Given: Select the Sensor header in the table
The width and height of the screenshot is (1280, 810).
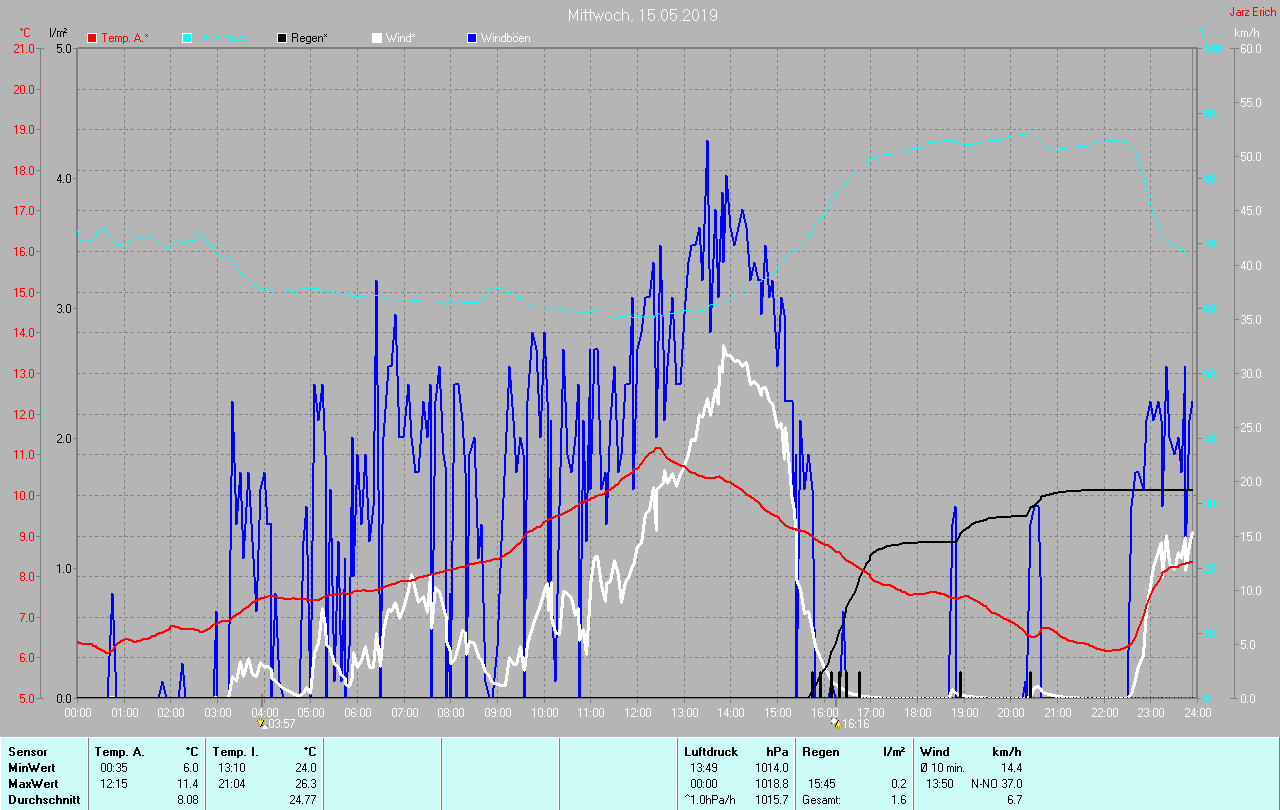Looking at the screenshot, I should click(27, 751).
